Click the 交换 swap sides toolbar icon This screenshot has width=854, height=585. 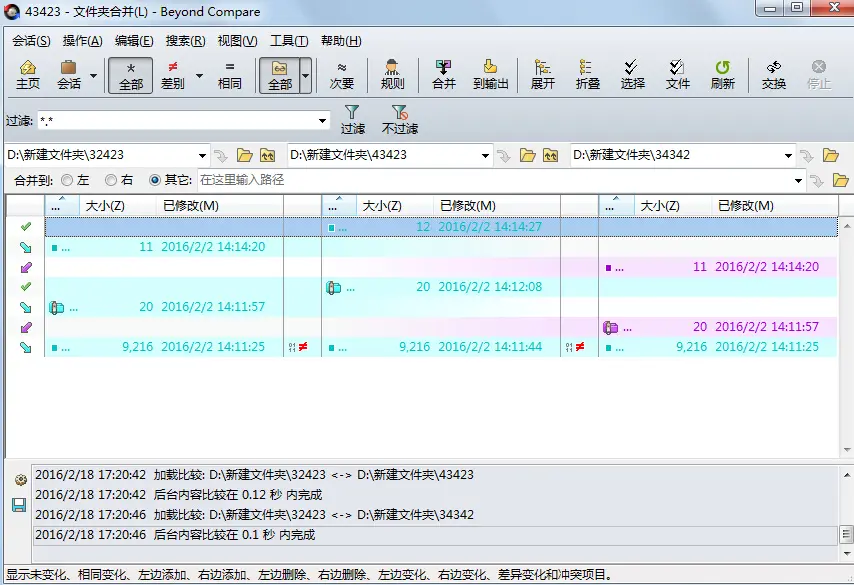(773, 75)
